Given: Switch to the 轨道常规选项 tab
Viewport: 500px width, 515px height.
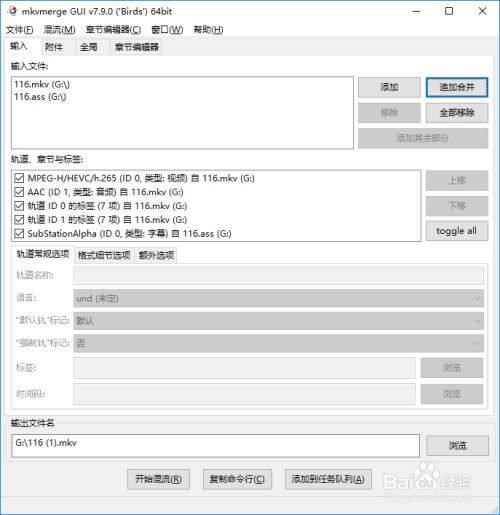Looking at the screenshot, I should 43,254.
